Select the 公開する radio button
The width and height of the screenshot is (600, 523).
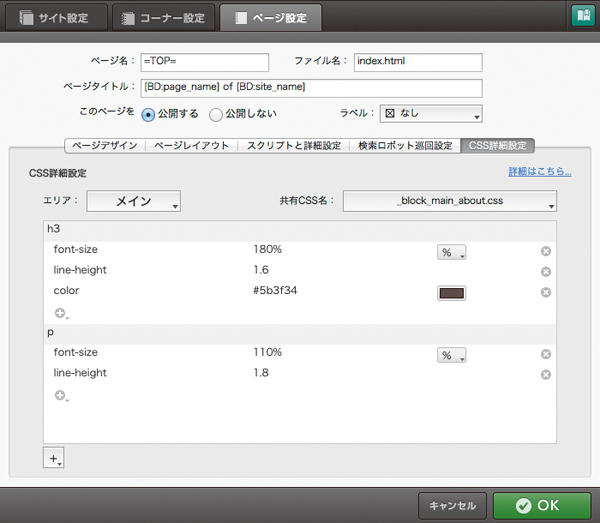coord(148,114)
